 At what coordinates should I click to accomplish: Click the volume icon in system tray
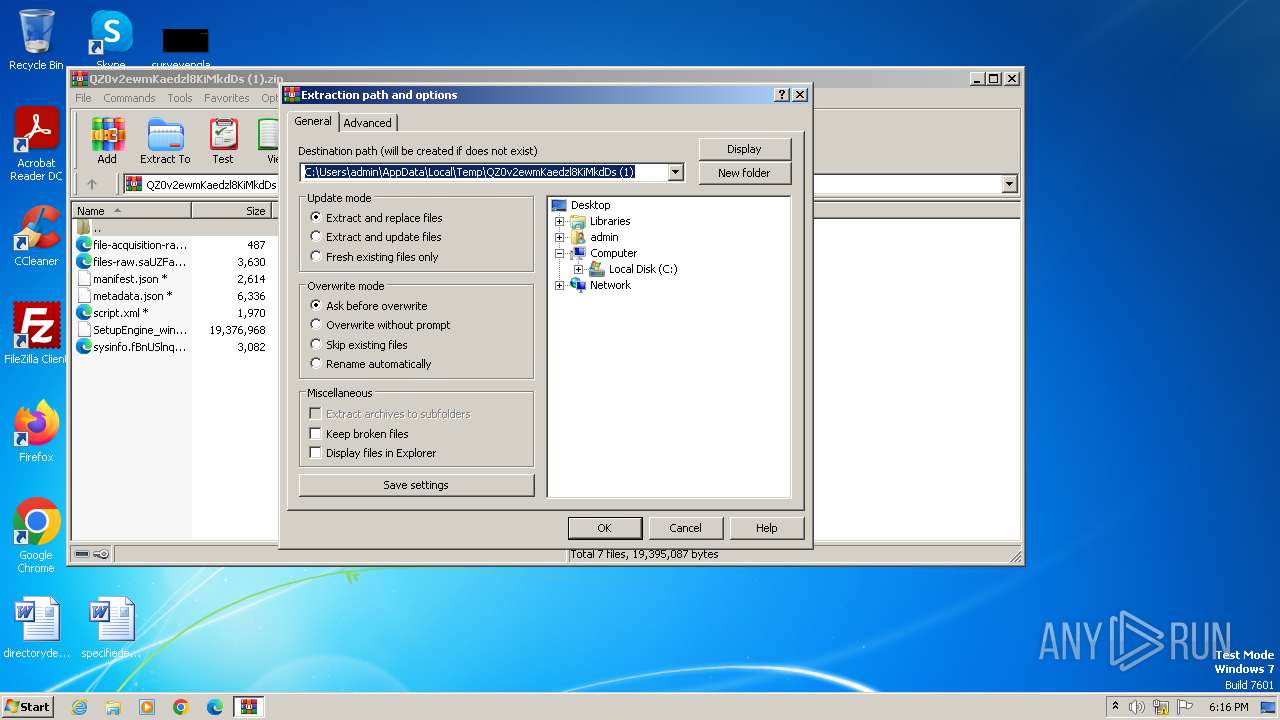click(1137, 707)
